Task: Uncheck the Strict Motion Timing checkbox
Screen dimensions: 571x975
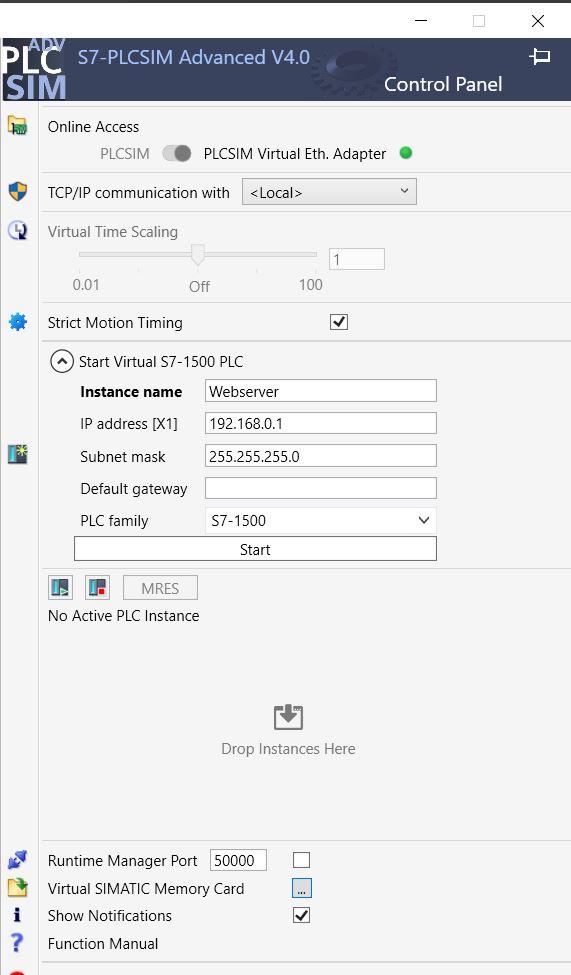Action: click(339, 322)
